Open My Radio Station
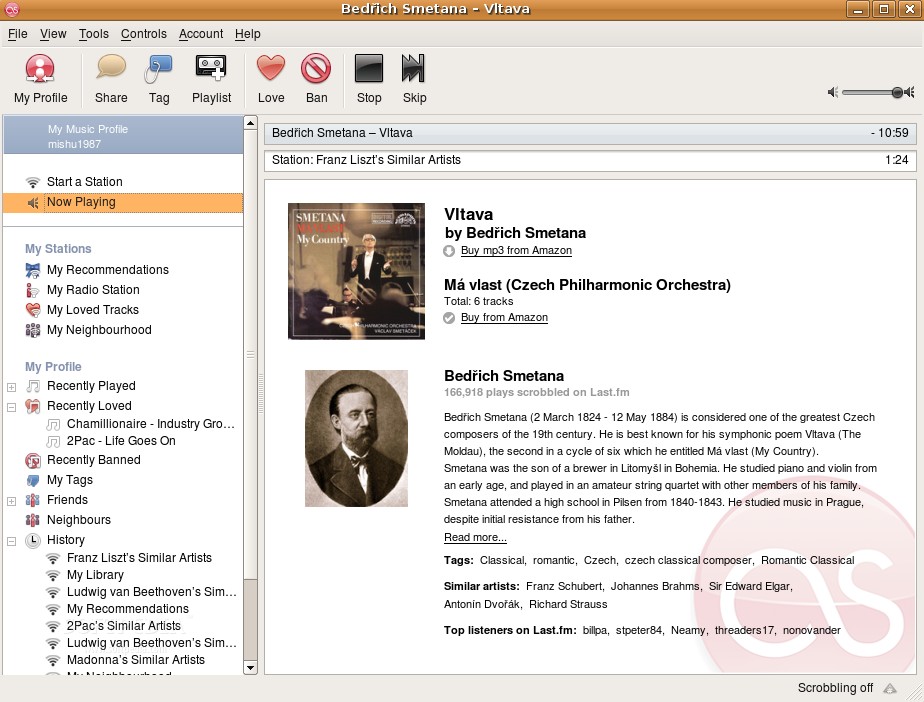The width and height of the screenshot is (924, 702). pos(93,289)
